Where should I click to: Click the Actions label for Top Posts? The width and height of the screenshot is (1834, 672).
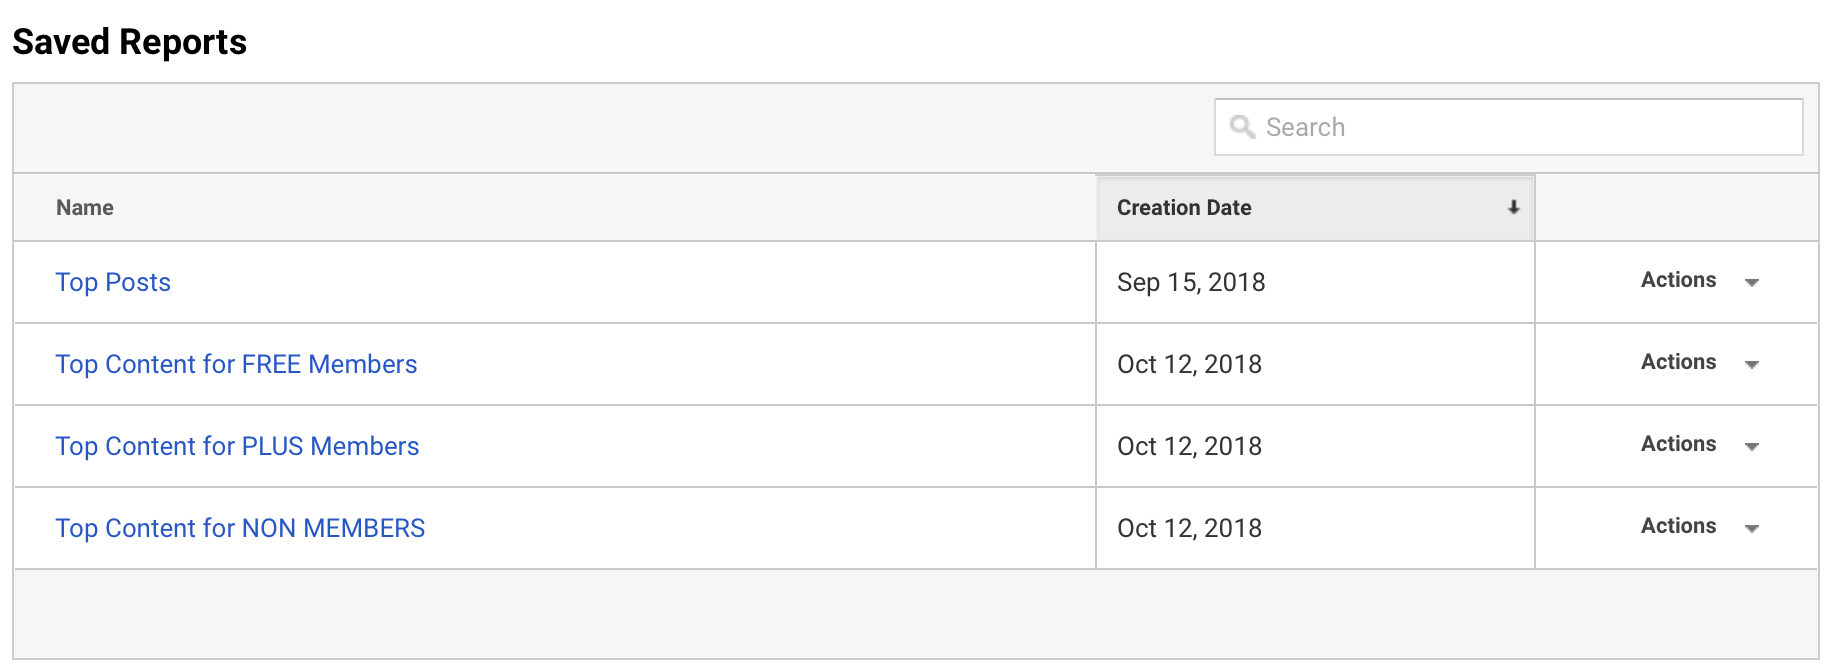click(x=1678, y=281)
